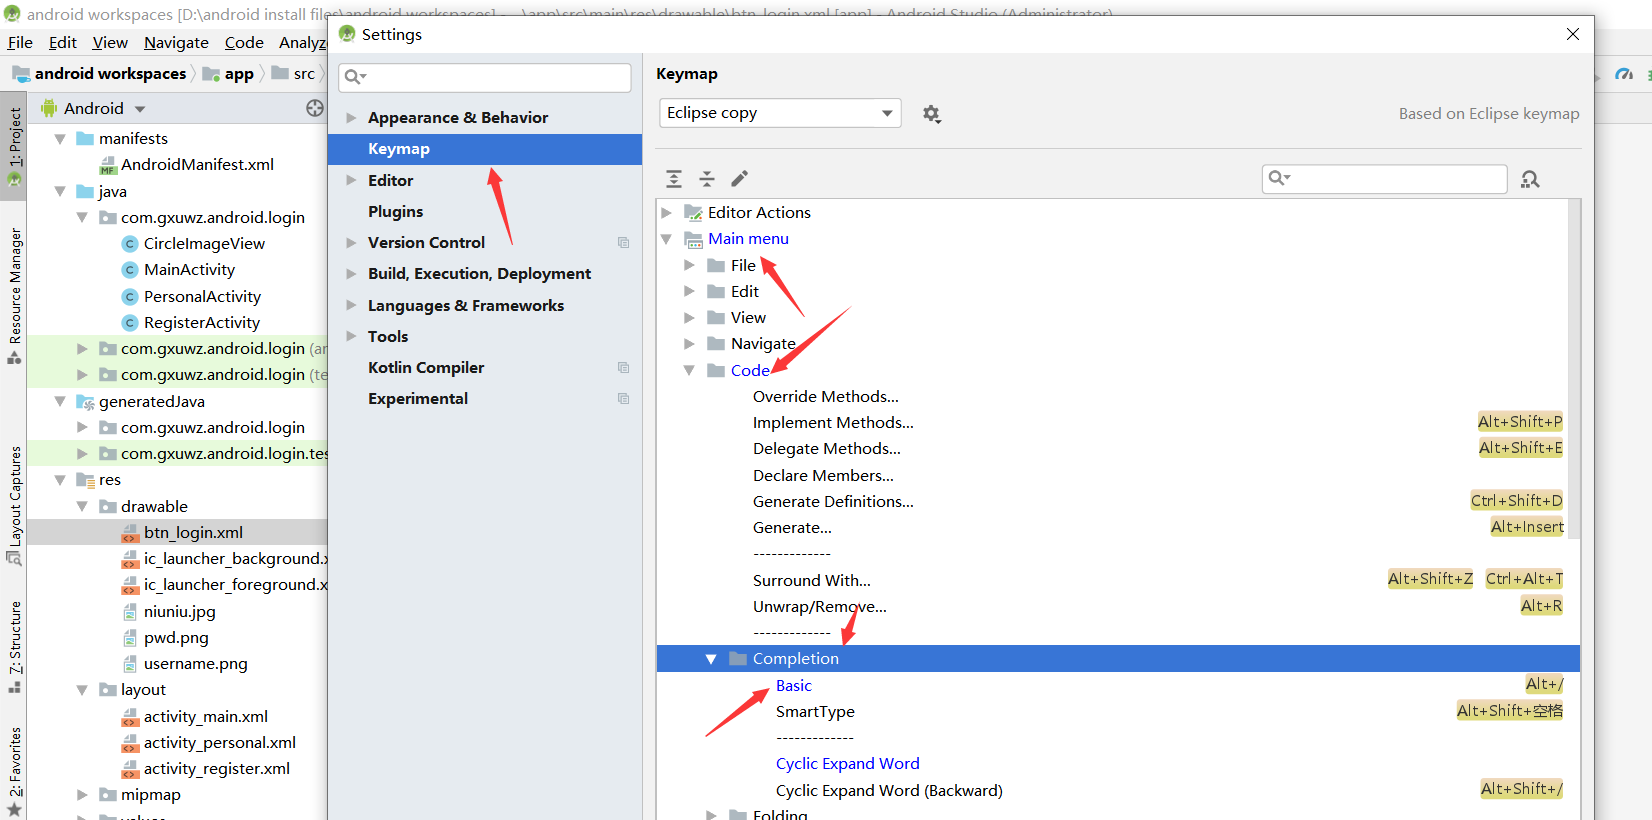Open the Layout Captures side panel
The width and height of the screenshot is (1652, 820).
point(14,505)
